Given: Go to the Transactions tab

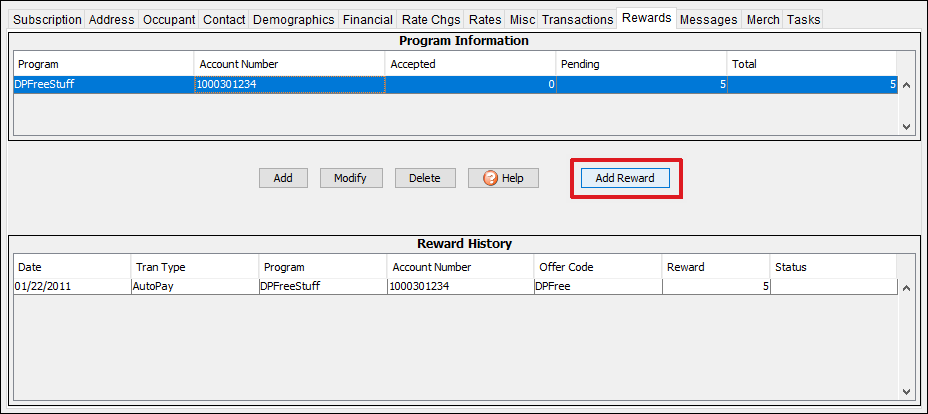Looking at the screenshot, I should point(578,19).
